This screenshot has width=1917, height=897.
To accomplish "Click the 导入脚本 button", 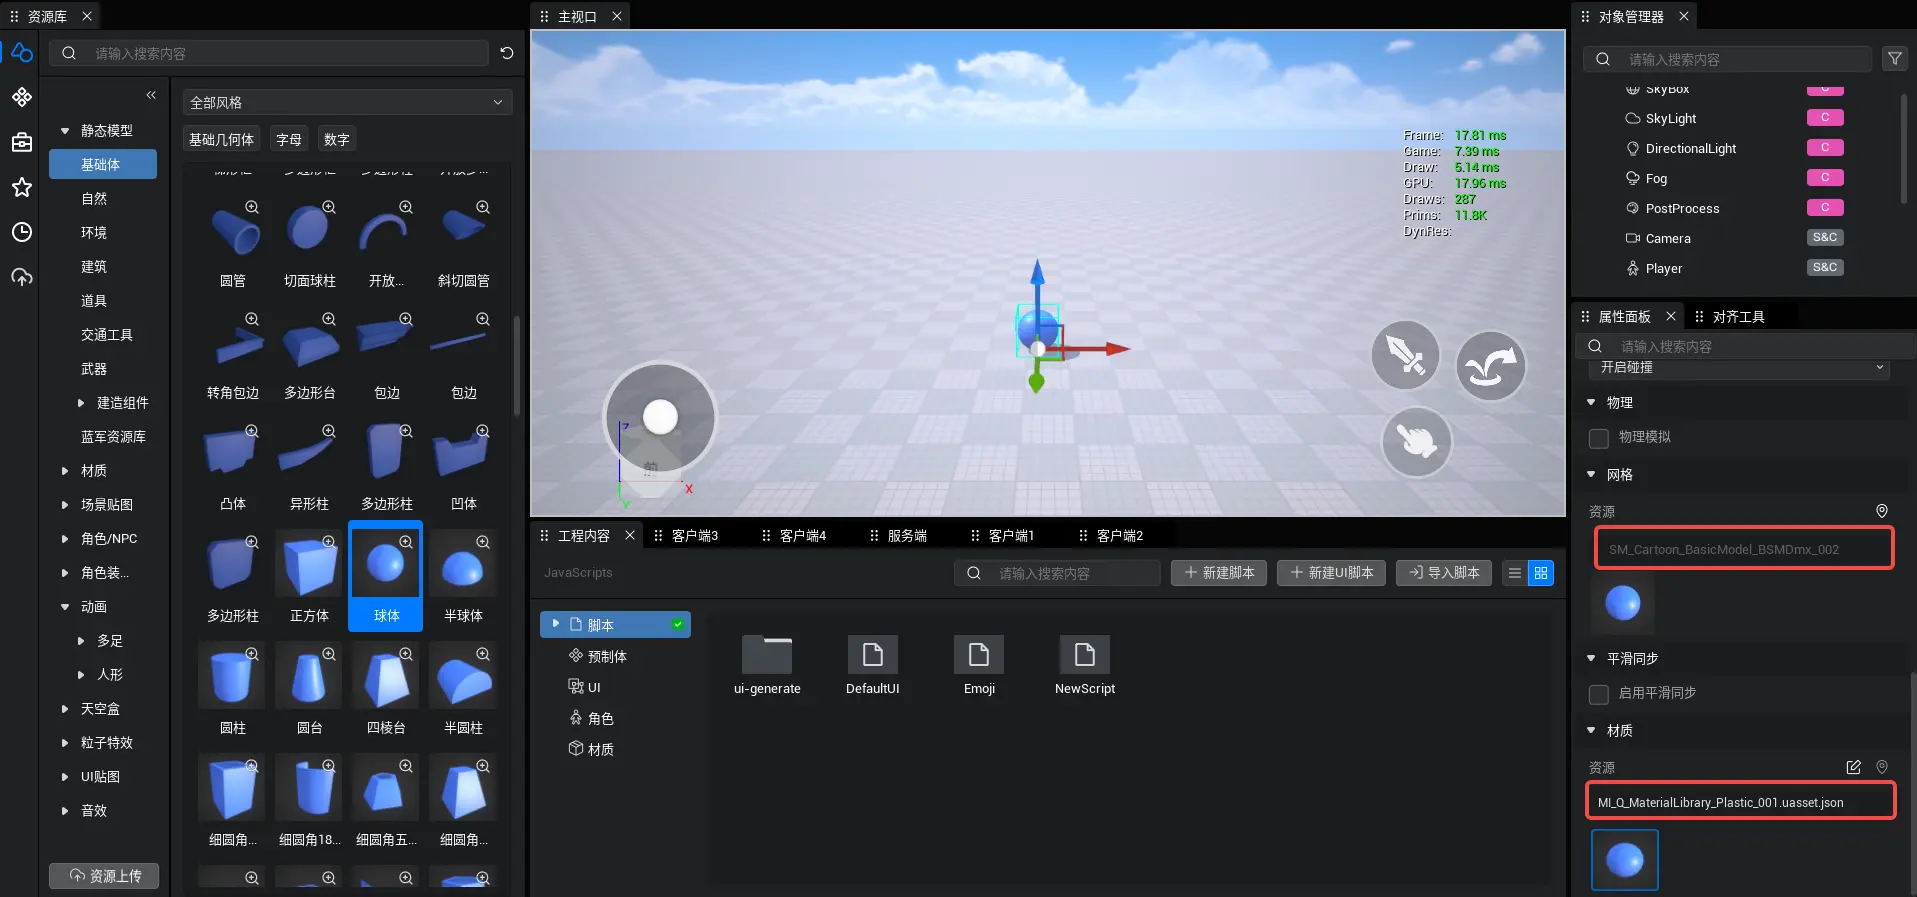I will coord(1444,573).
